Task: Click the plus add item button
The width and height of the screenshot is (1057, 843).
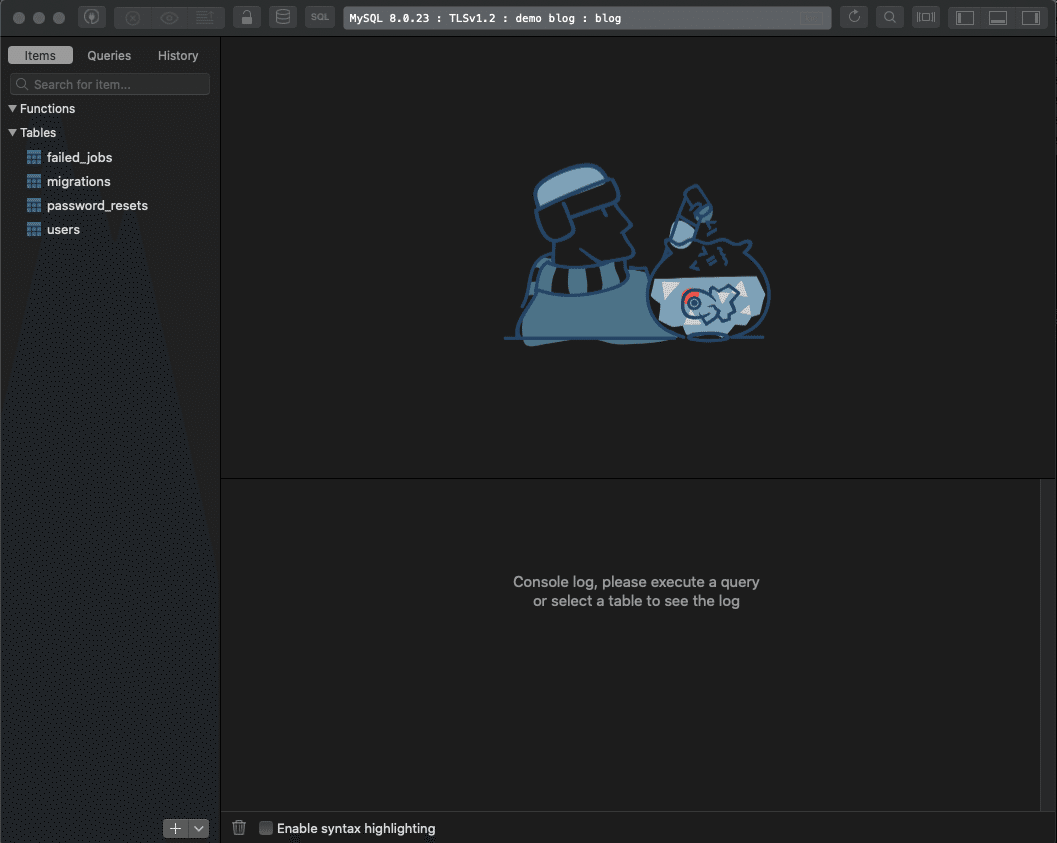Action: click(175, 828)
